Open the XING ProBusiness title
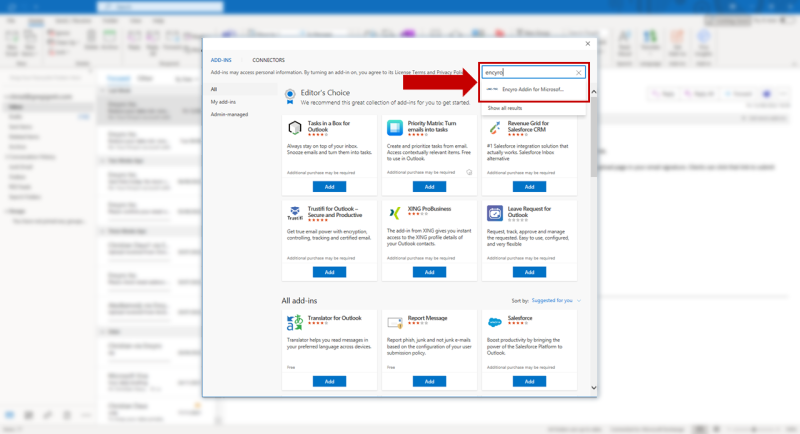Screen dimensions: 800x434 [429, 209]
